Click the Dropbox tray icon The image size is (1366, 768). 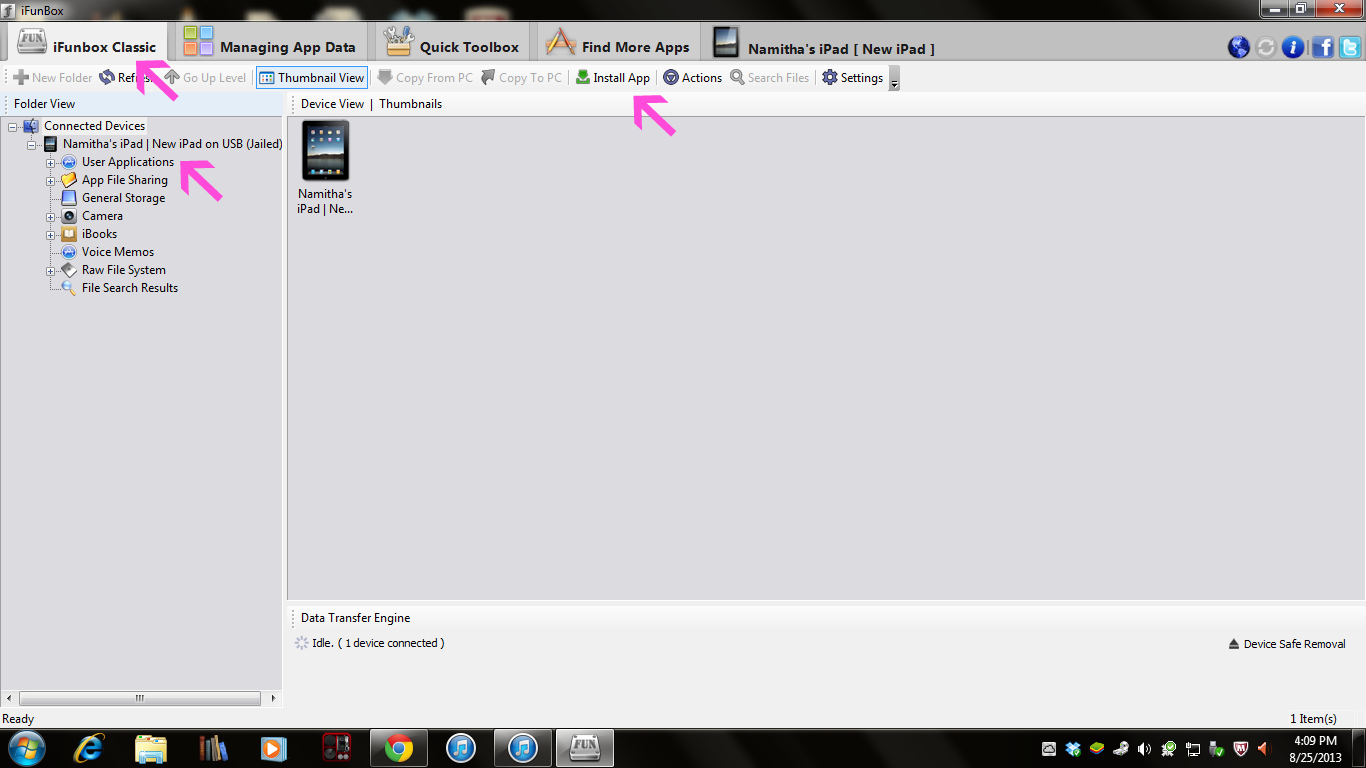[x=1073, y=748]
